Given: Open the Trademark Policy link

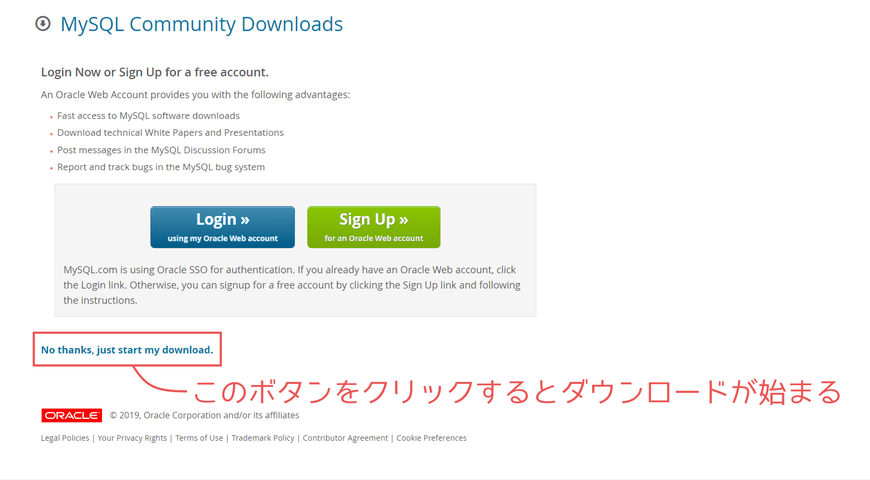Looking at the screenshot, I should [263, 438].
